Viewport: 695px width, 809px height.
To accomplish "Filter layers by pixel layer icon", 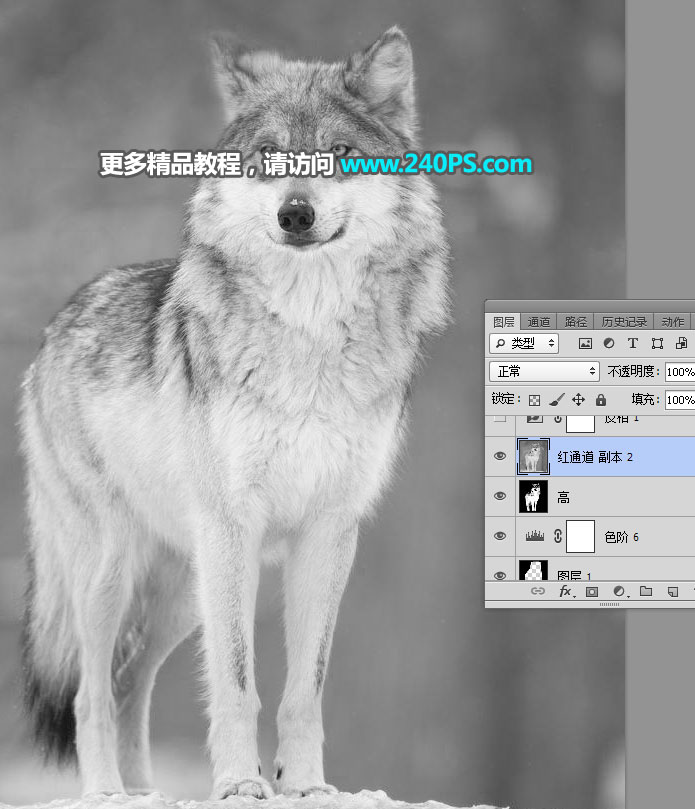I will 586,344.
